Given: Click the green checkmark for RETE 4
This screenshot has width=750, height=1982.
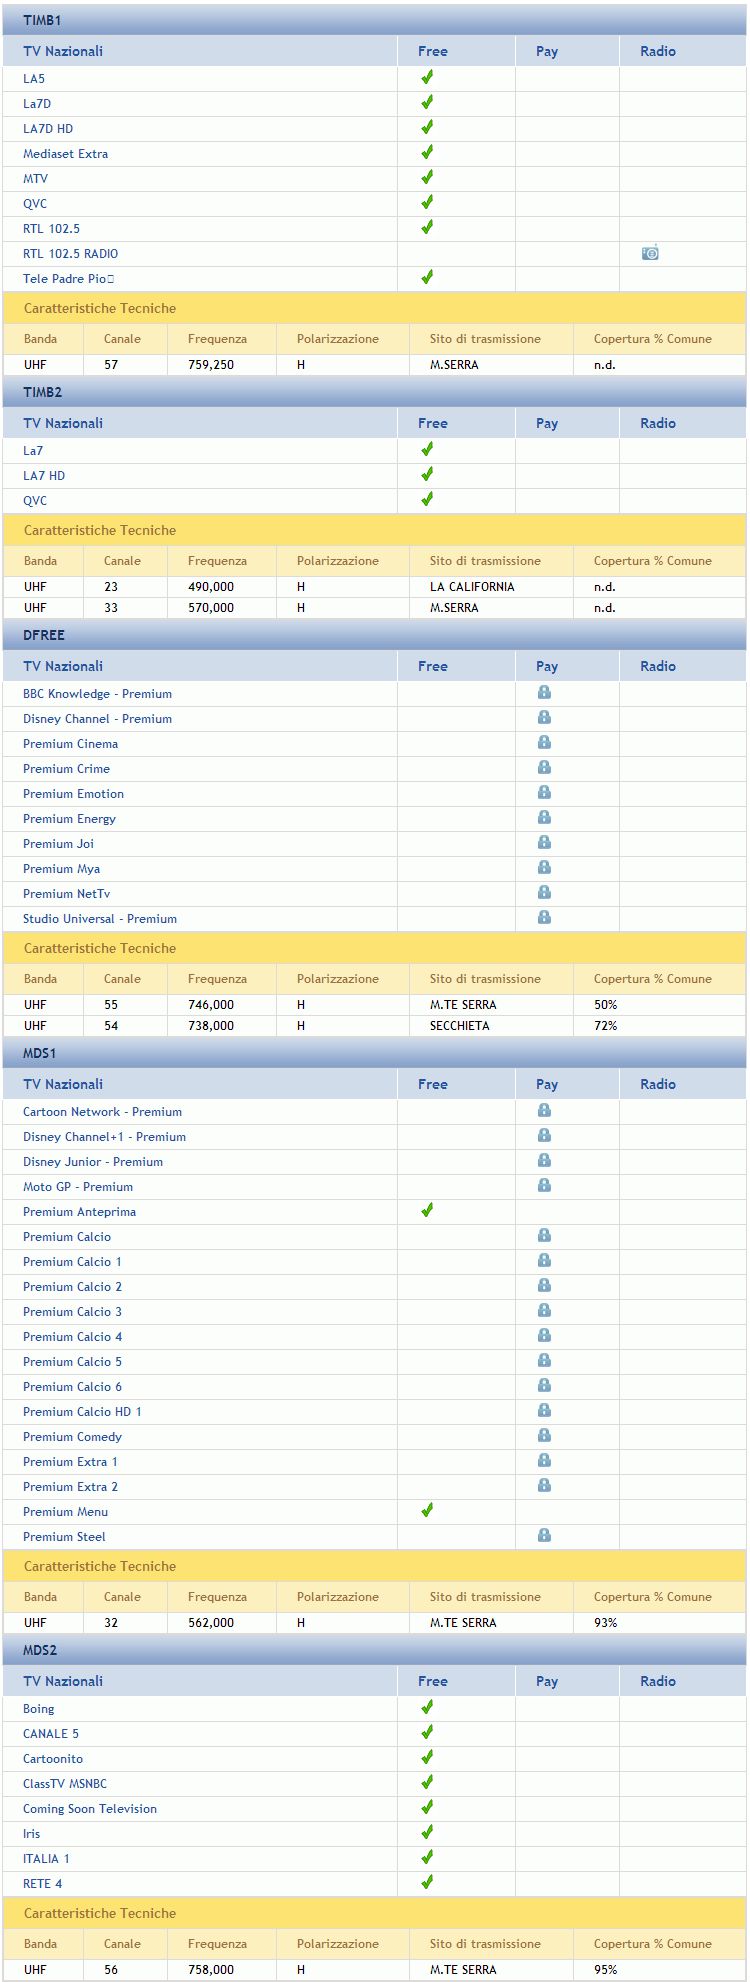Looking at the screenshot, I should [427, 1882].
